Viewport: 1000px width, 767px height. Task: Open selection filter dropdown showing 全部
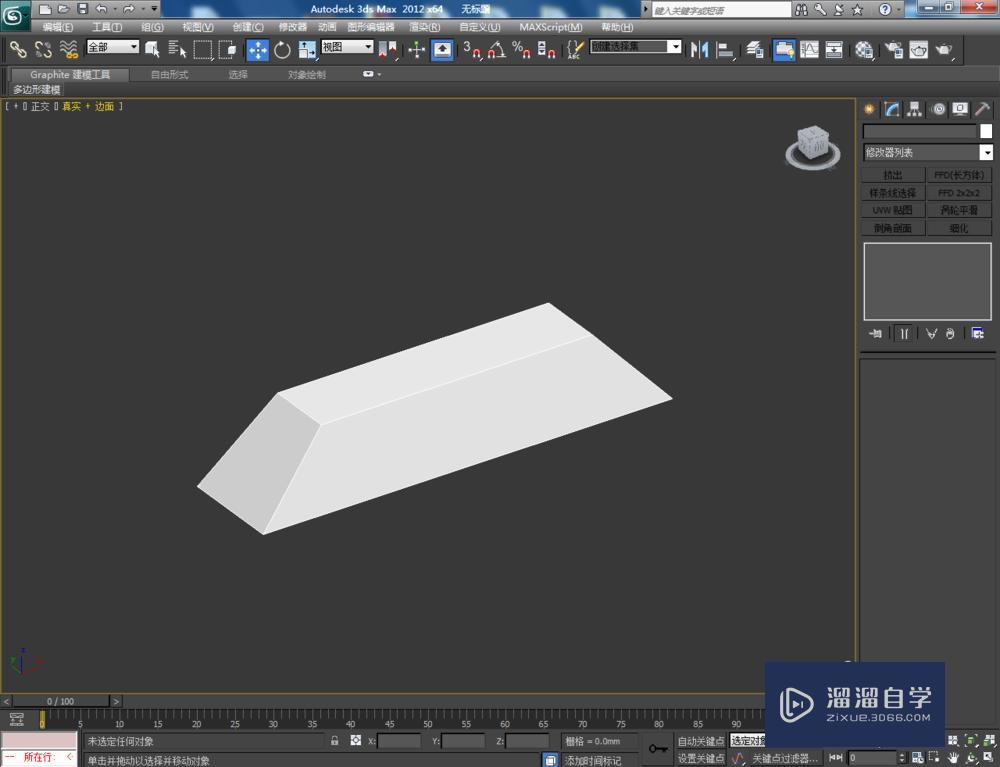point(112,47)
